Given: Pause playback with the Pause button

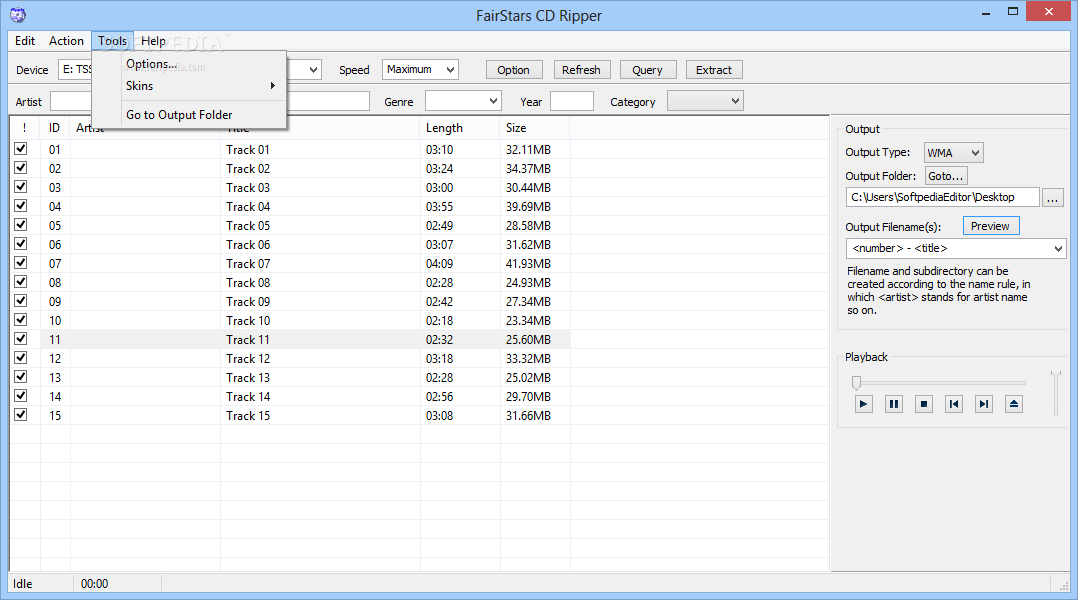Looking at the screenshot, I should 894,404.
